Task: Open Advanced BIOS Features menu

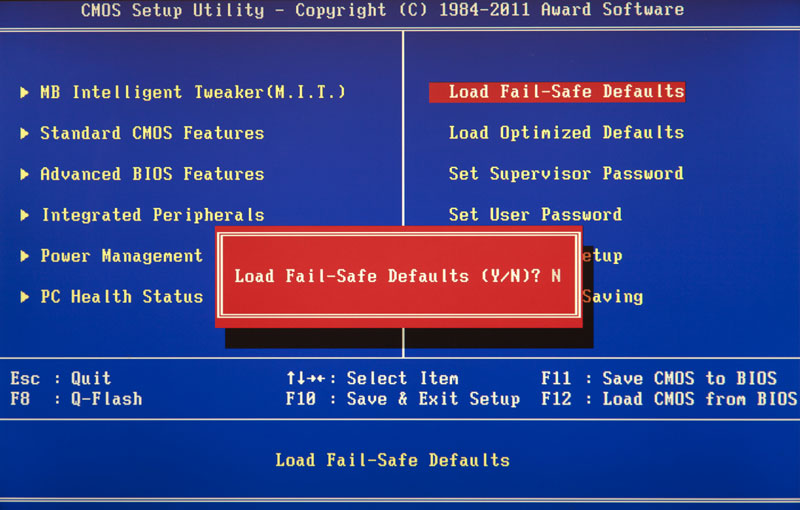Action: [152, 174]
